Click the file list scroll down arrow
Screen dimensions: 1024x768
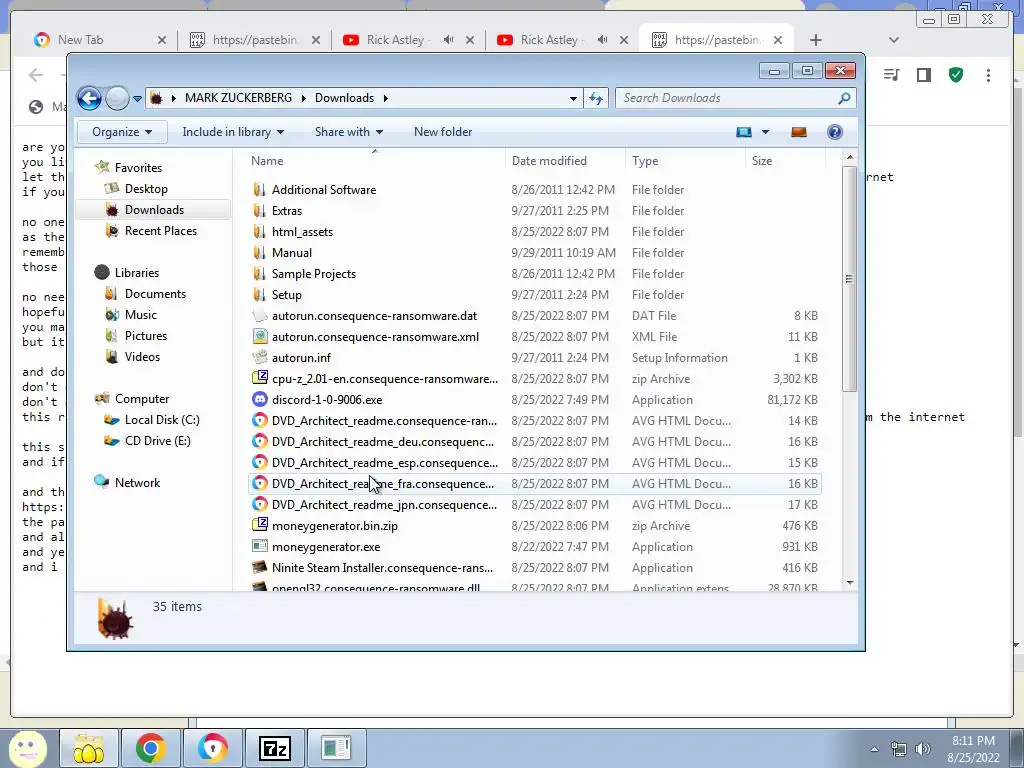point(850,583)
